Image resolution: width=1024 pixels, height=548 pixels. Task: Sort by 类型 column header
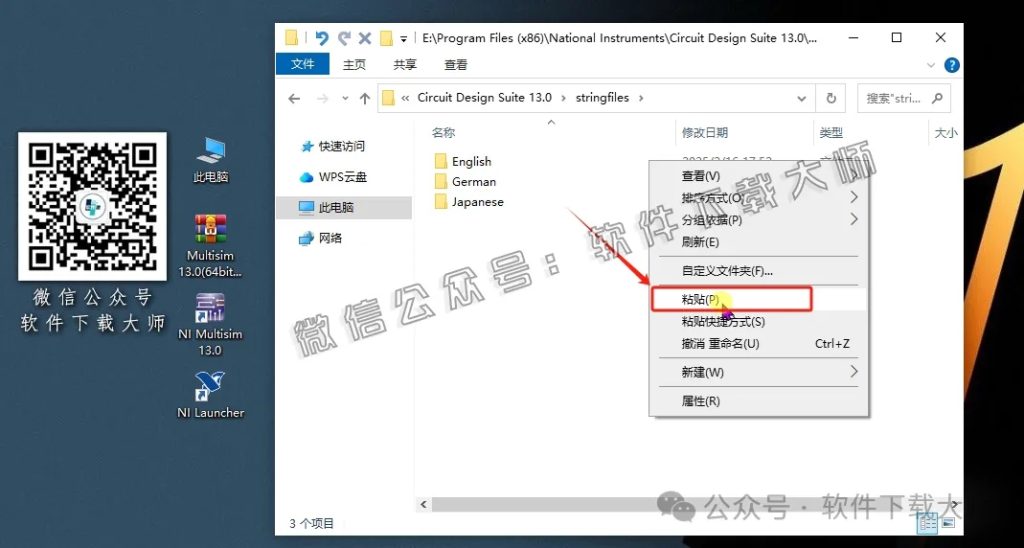point(831,133)
